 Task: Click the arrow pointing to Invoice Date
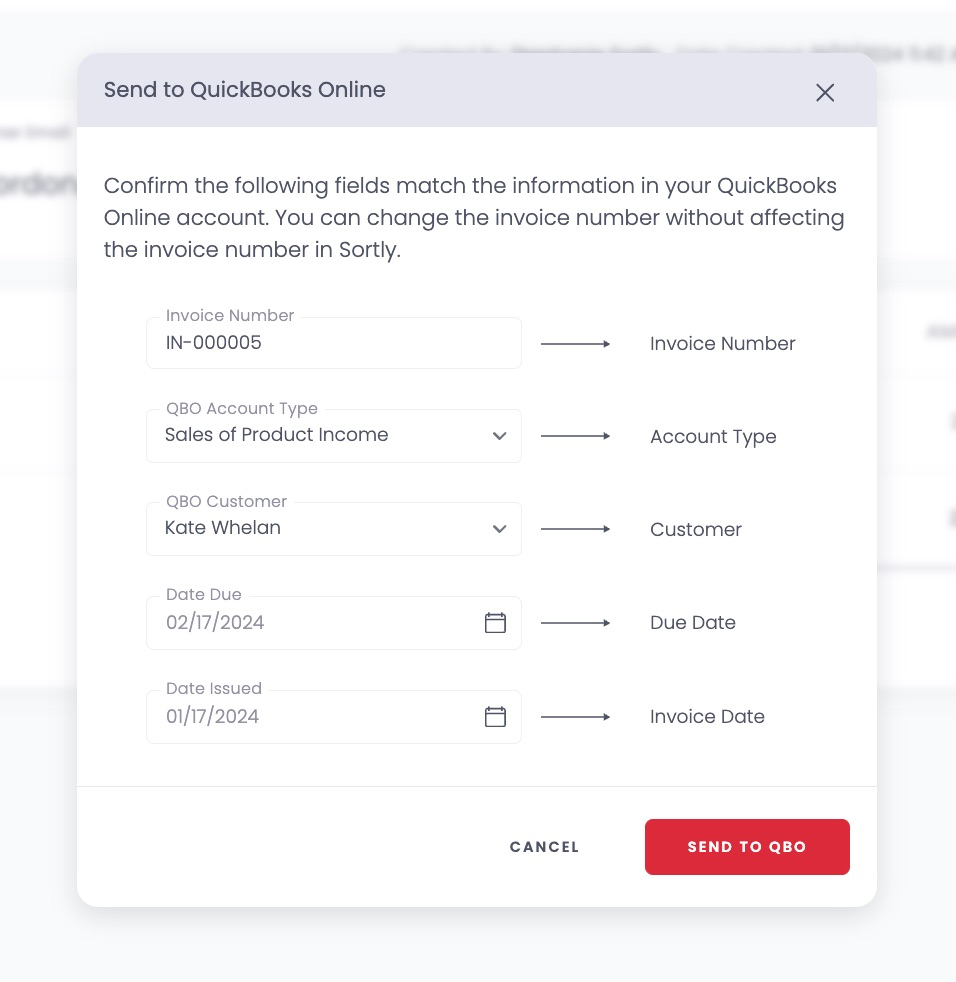575,716
